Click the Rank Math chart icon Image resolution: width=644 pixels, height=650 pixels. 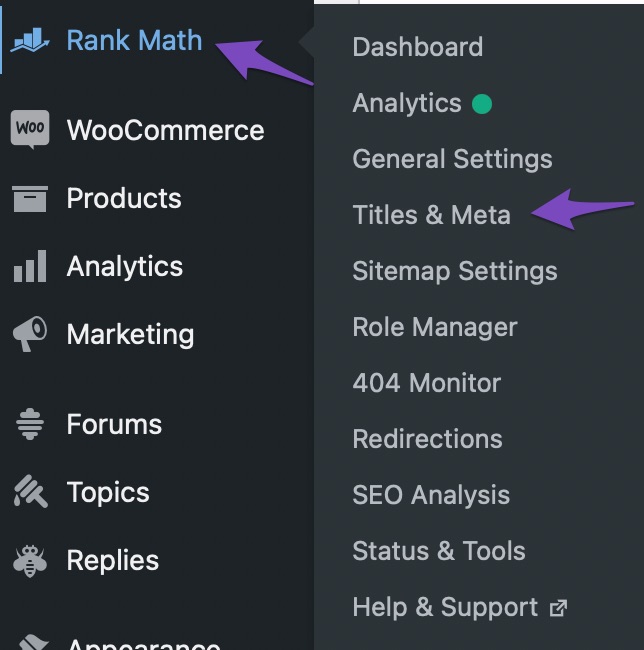pos(30,40)
